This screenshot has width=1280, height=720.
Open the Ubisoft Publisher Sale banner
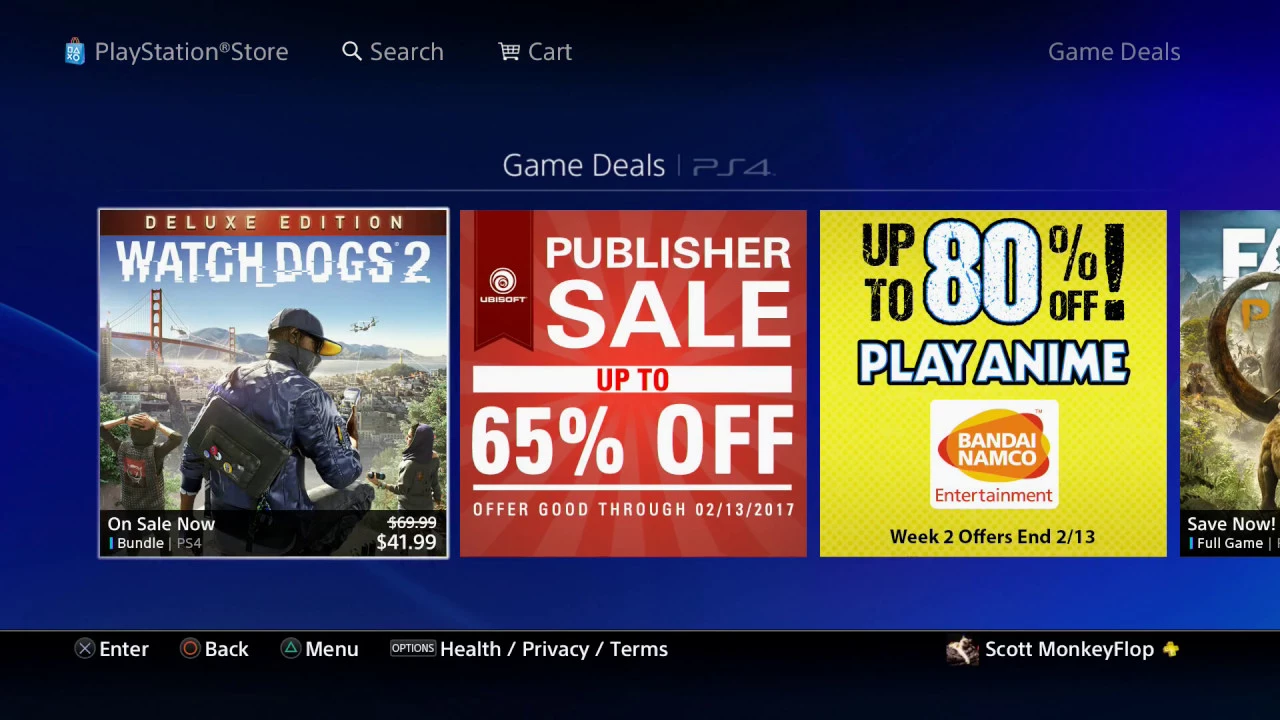click(x=633, y=383)
